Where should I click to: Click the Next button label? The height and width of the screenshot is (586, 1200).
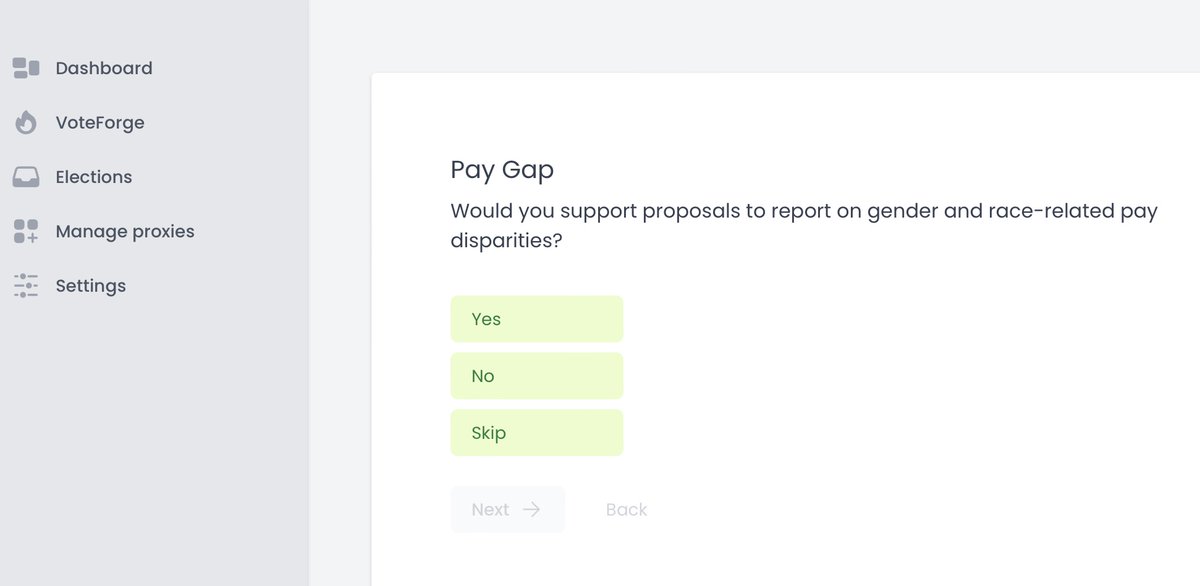490,509
